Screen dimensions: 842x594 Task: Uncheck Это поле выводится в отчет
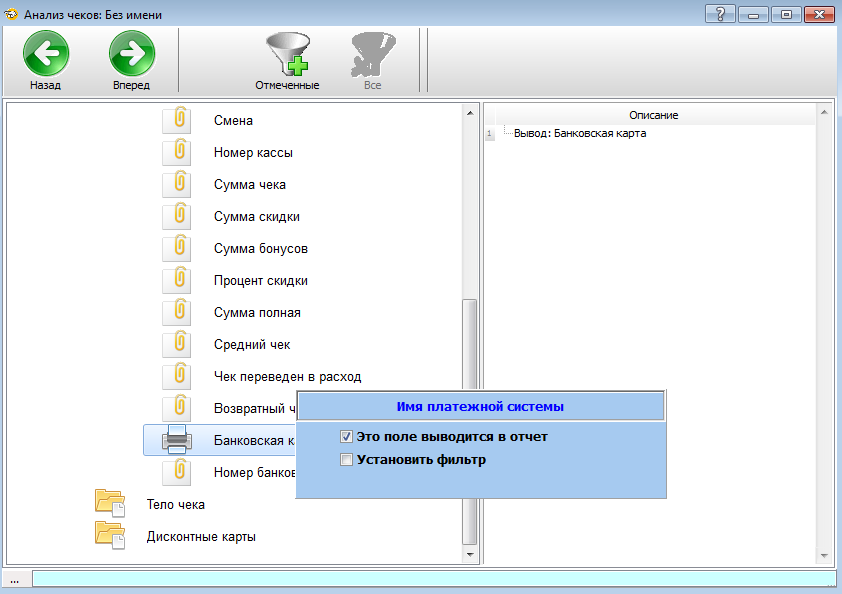(346, 437)
